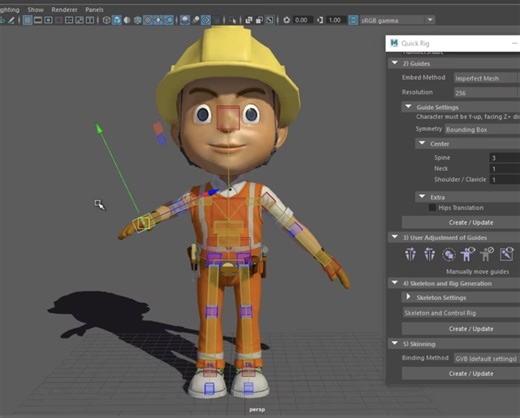Edit the gamma value 1.00 field

pos(336,20)
